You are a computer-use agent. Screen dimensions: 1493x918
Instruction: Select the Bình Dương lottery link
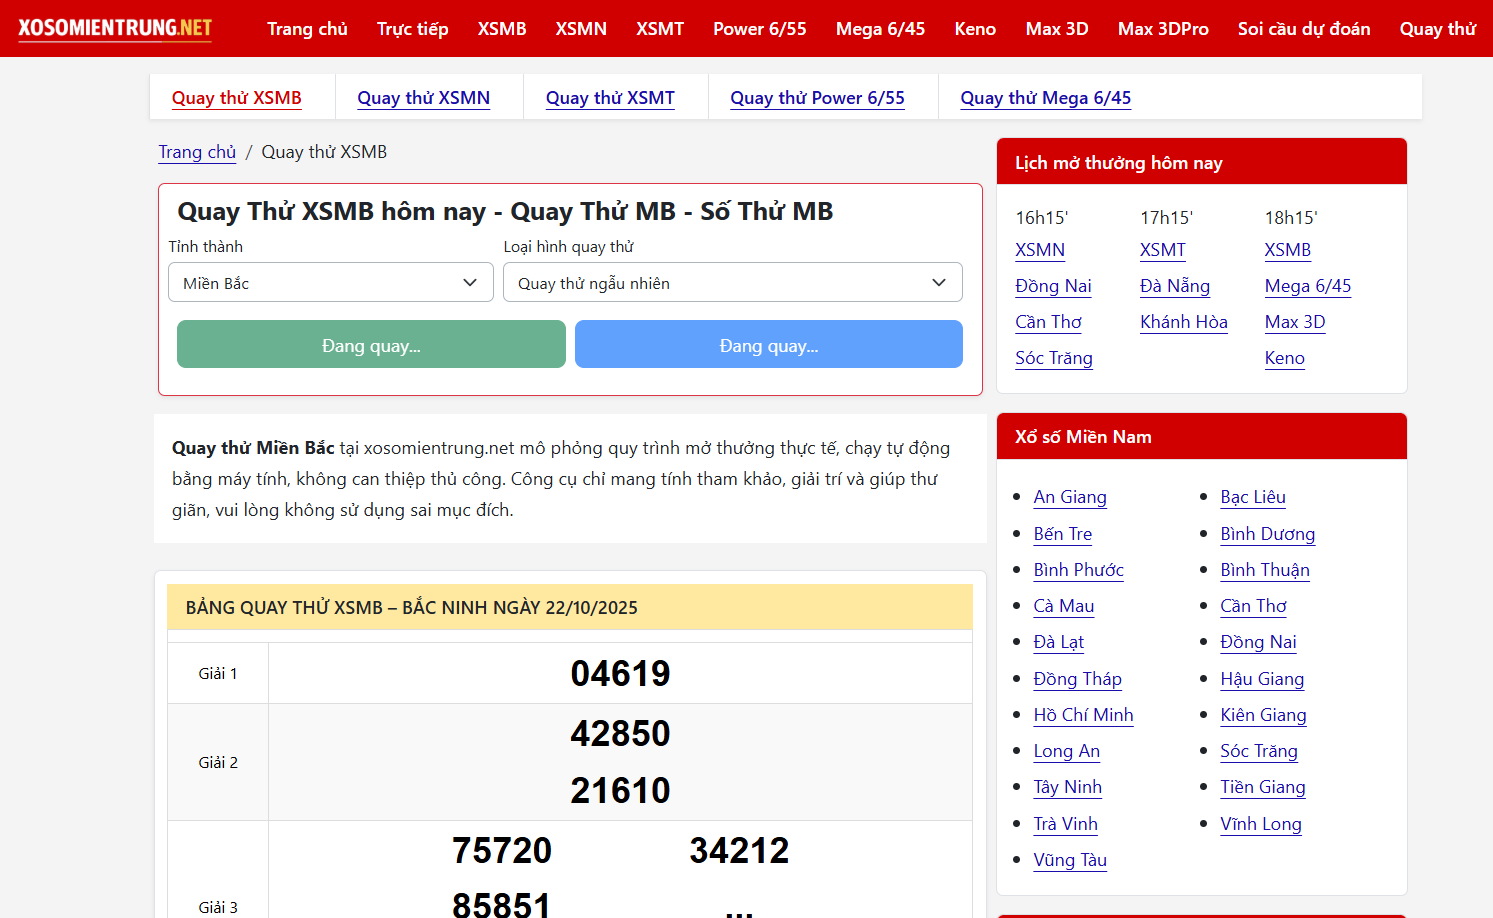[1267, 534]
